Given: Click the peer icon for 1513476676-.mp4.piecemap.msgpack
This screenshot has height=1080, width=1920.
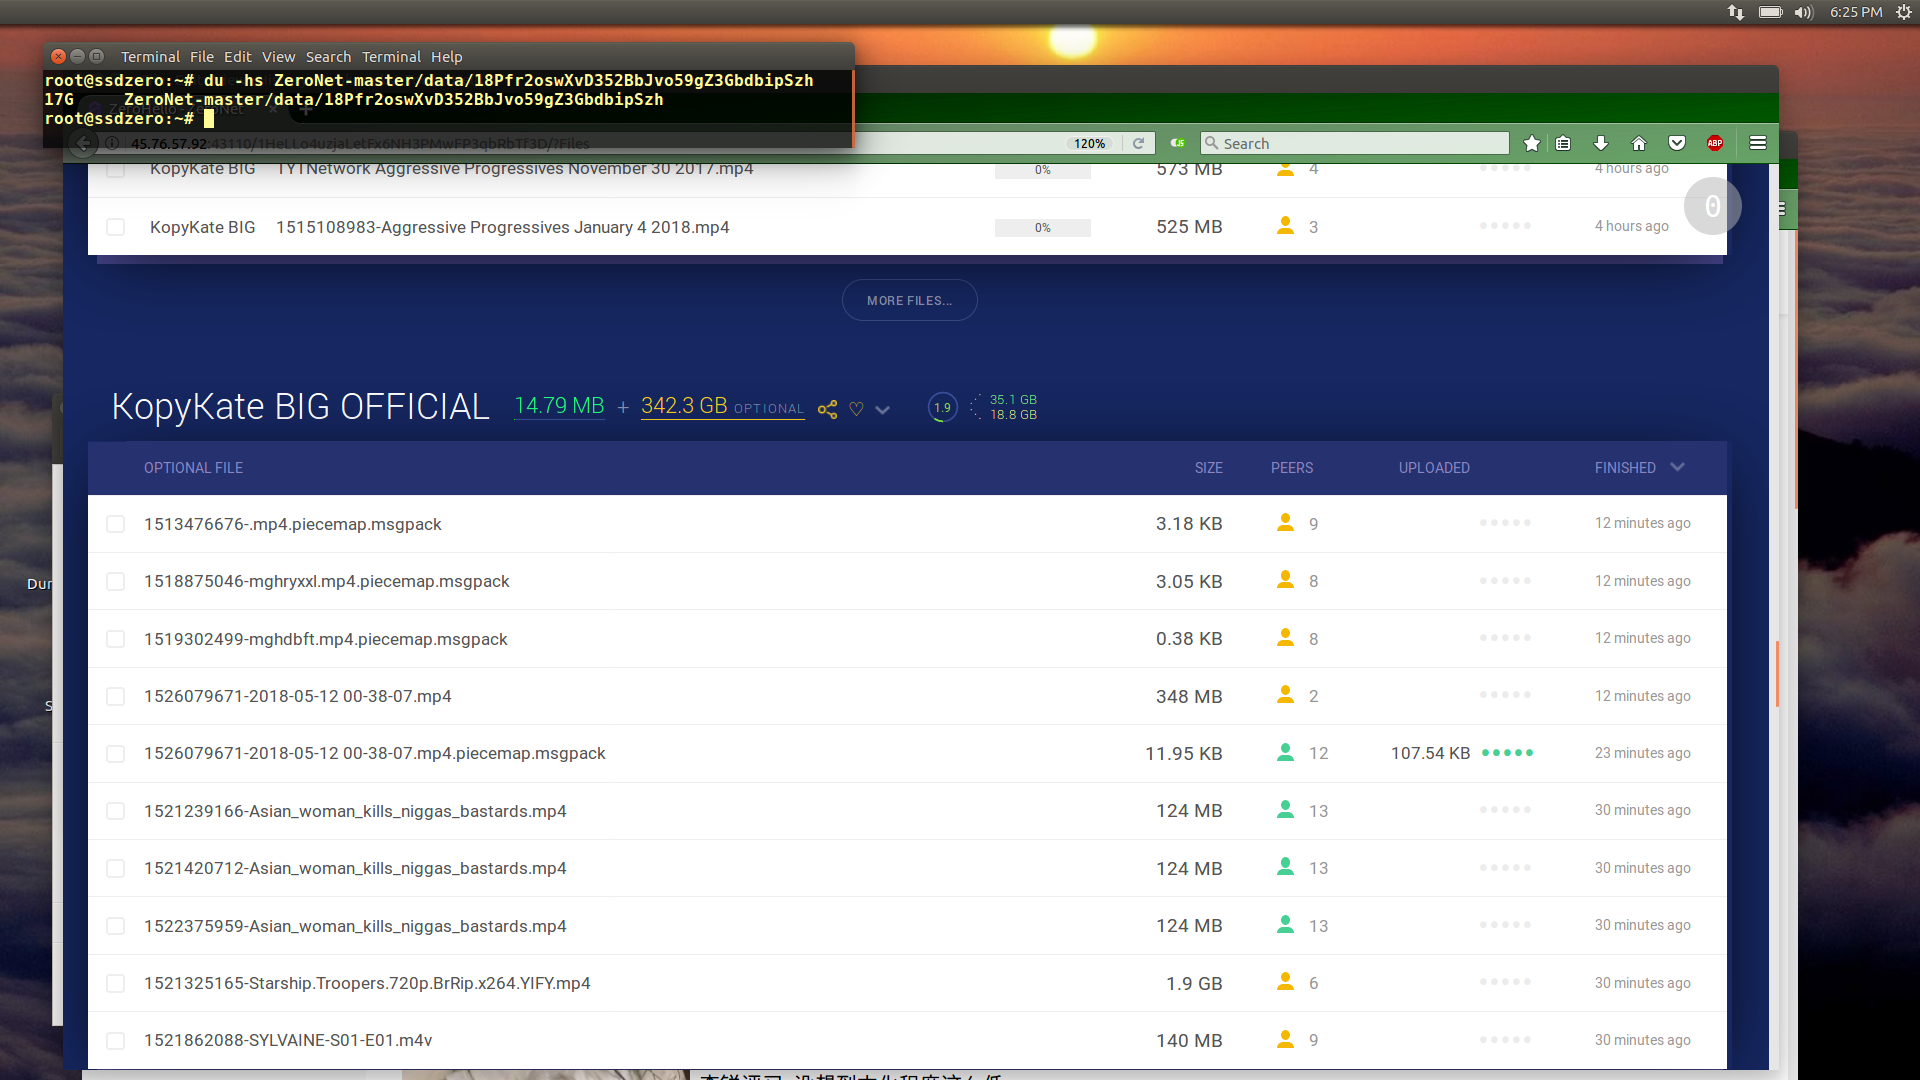Looking at the screenshot, I should click(x=1285, y=522).
